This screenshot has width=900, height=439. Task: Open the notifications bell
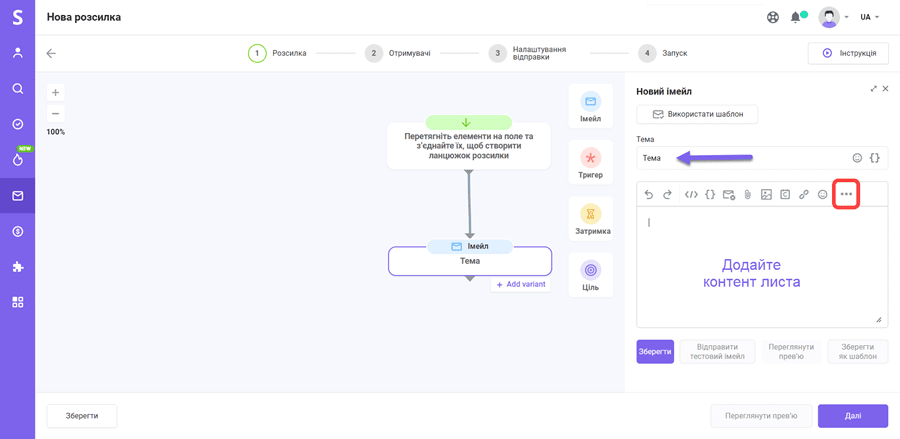coord(796,17)
